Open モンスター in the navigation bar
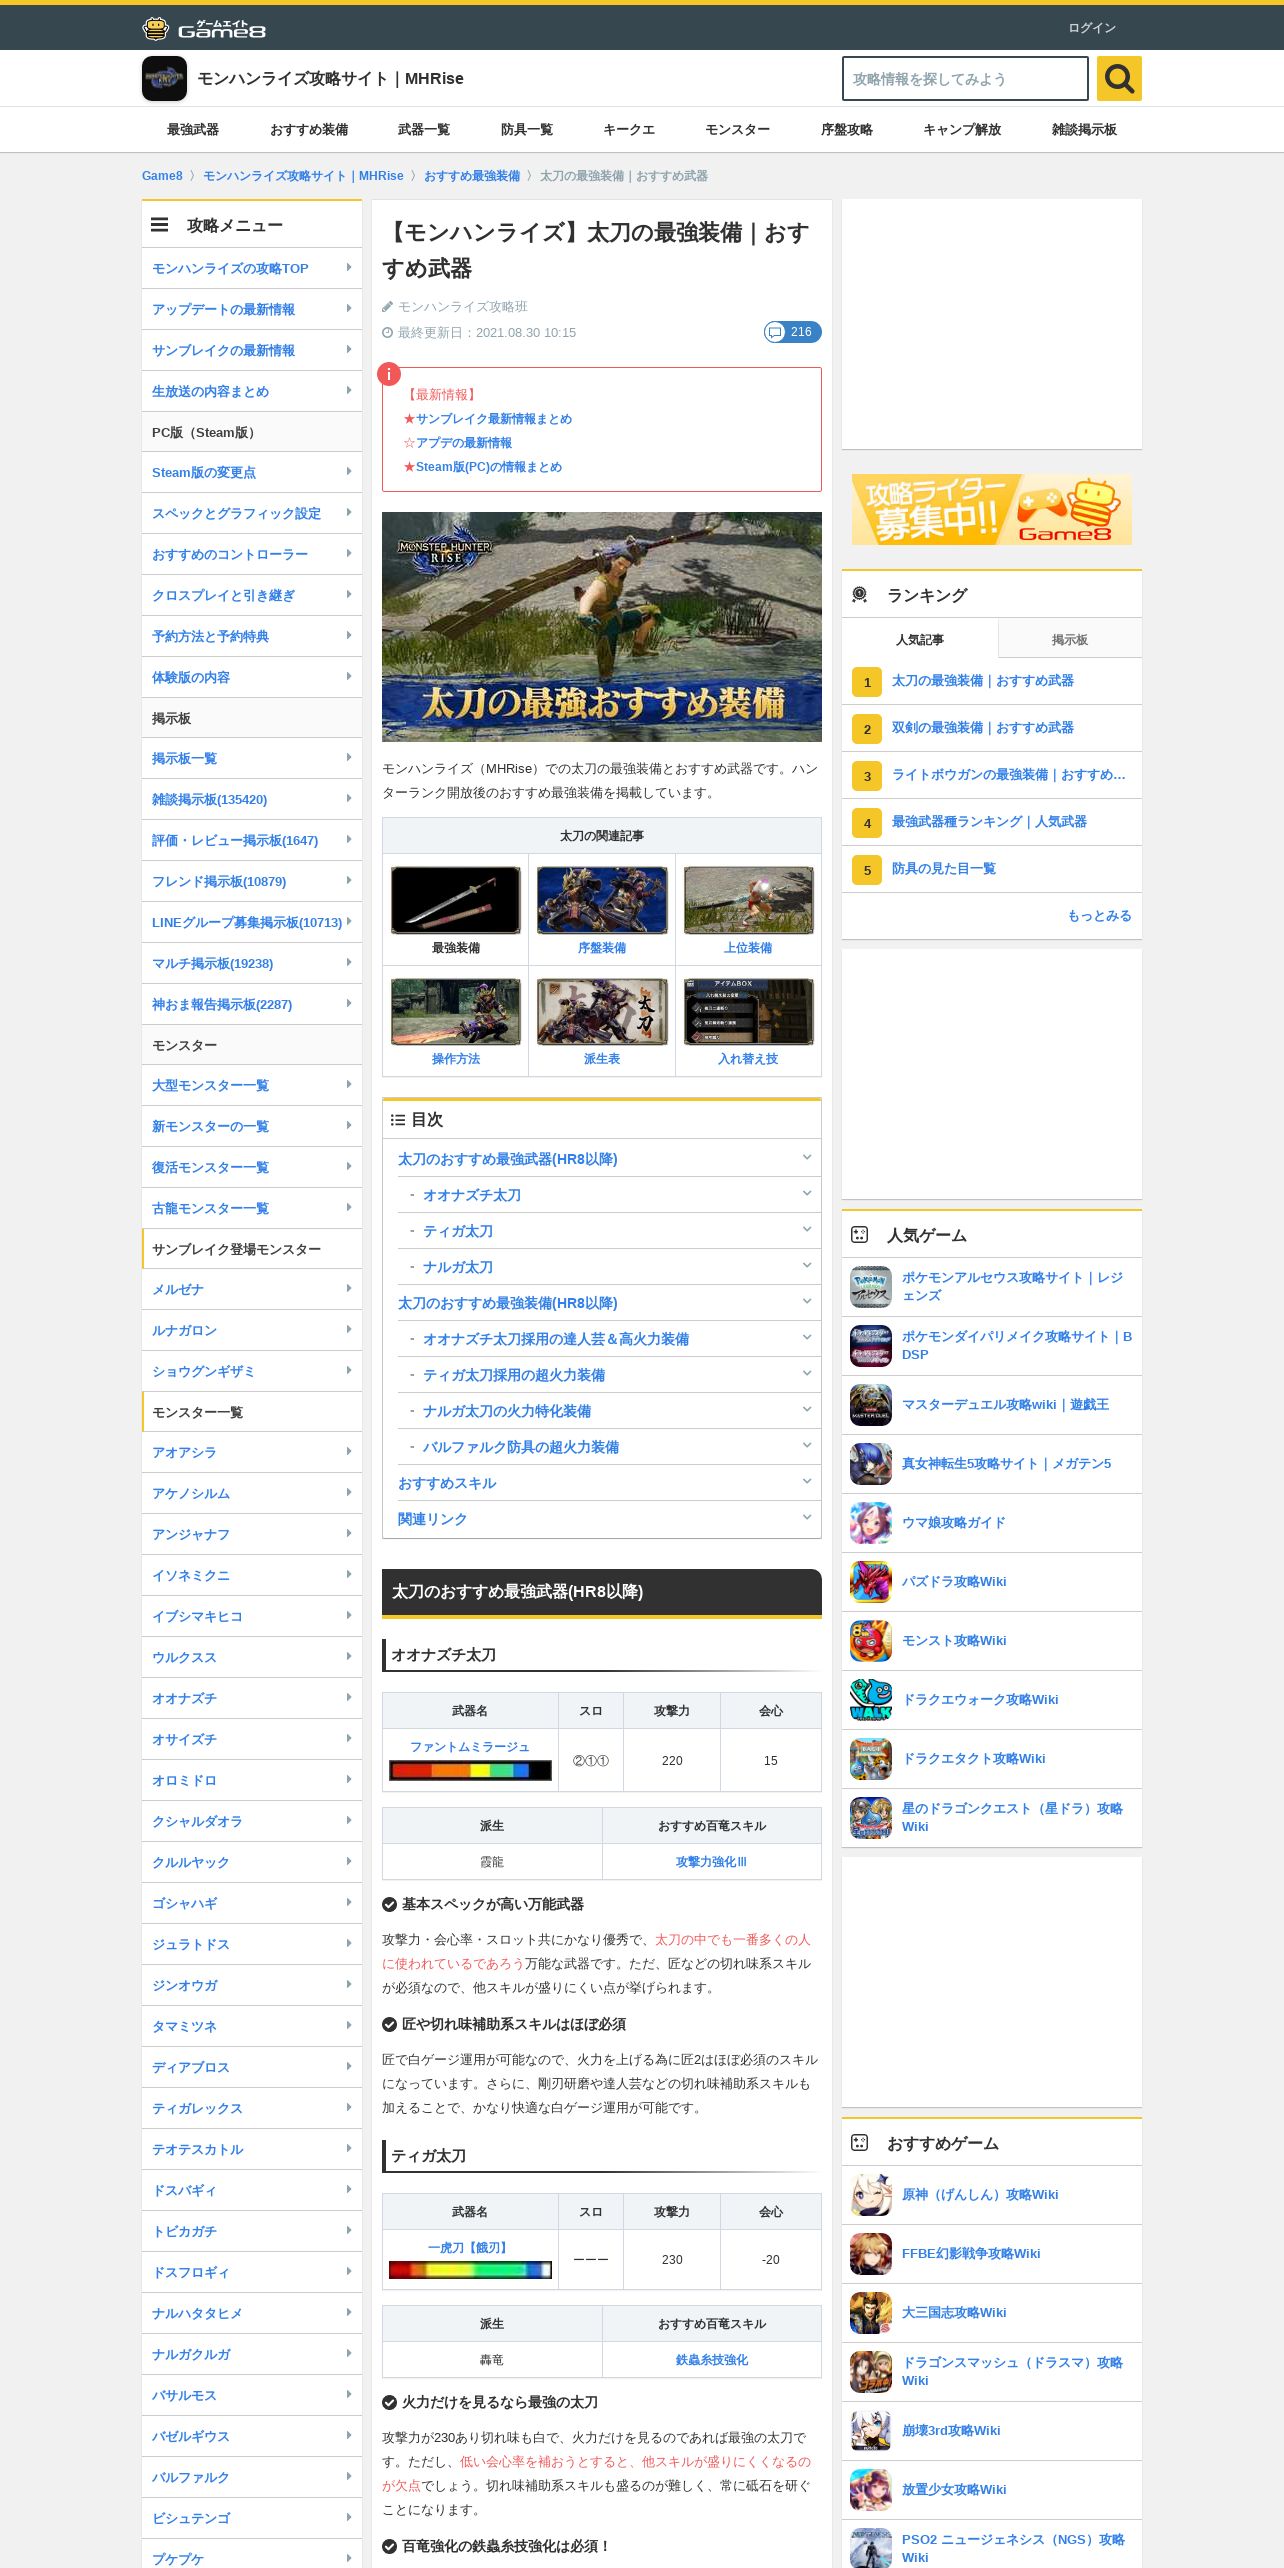The image size is (1284, 2568). coord(737,130)
